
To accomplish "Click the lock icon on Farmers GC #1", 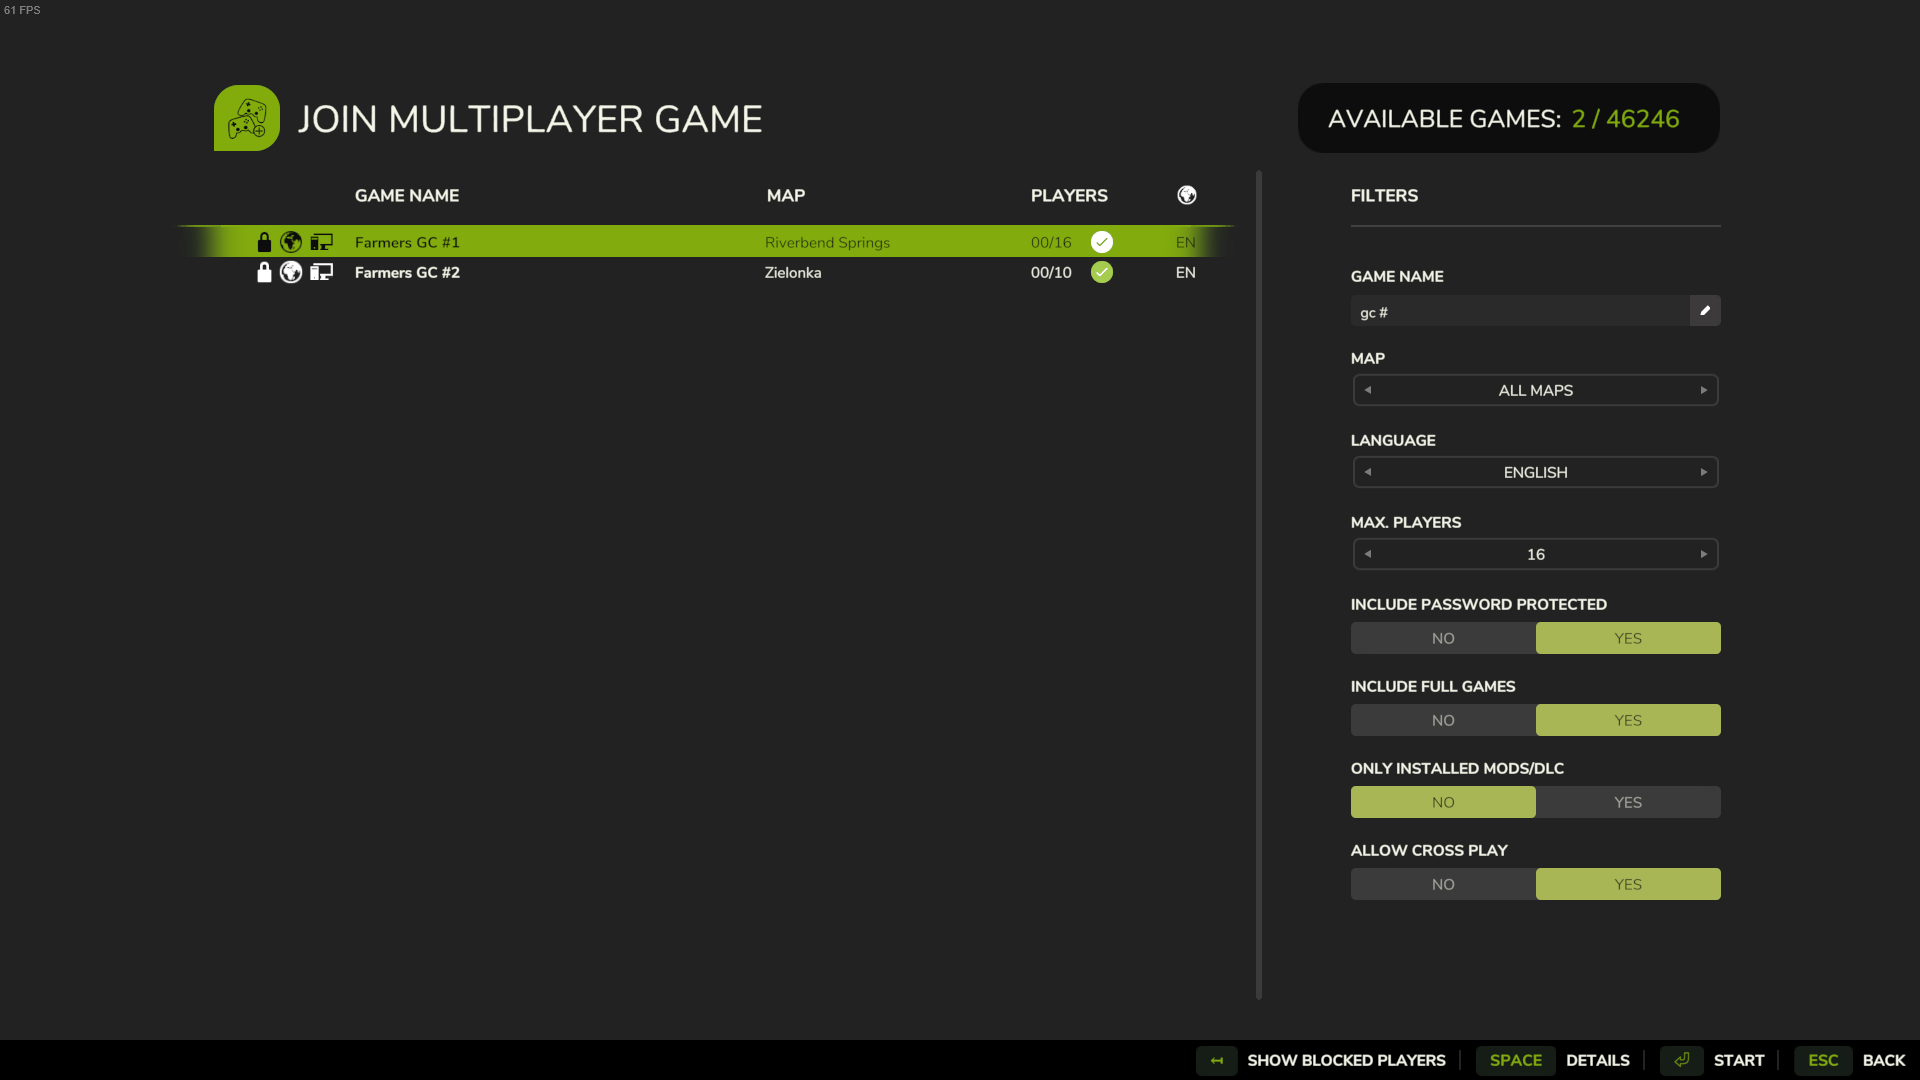I will (264, 242).
